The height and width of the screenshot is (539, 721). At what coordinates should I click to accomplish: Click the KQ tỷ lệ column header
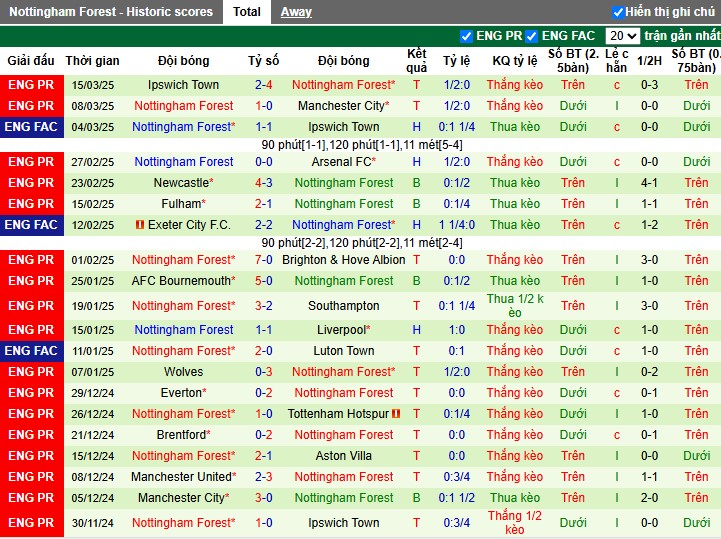pos(515,61)
